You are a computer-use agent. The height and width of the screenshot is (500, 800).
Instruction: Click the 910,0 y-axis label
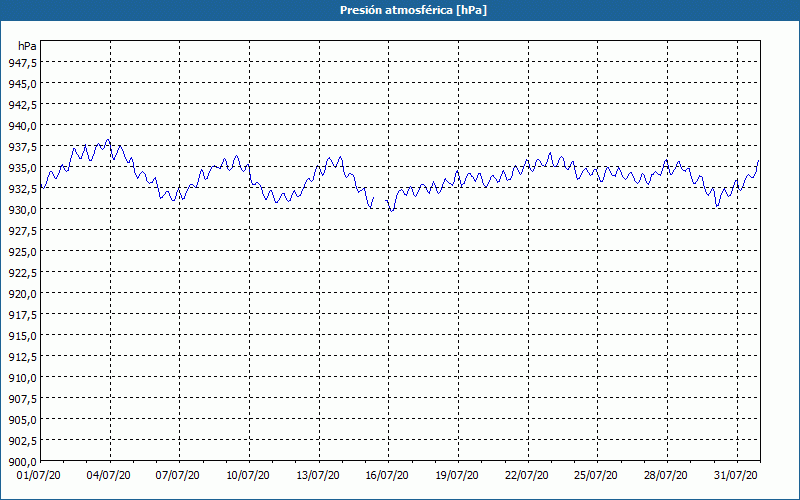[x=22, y=378]
